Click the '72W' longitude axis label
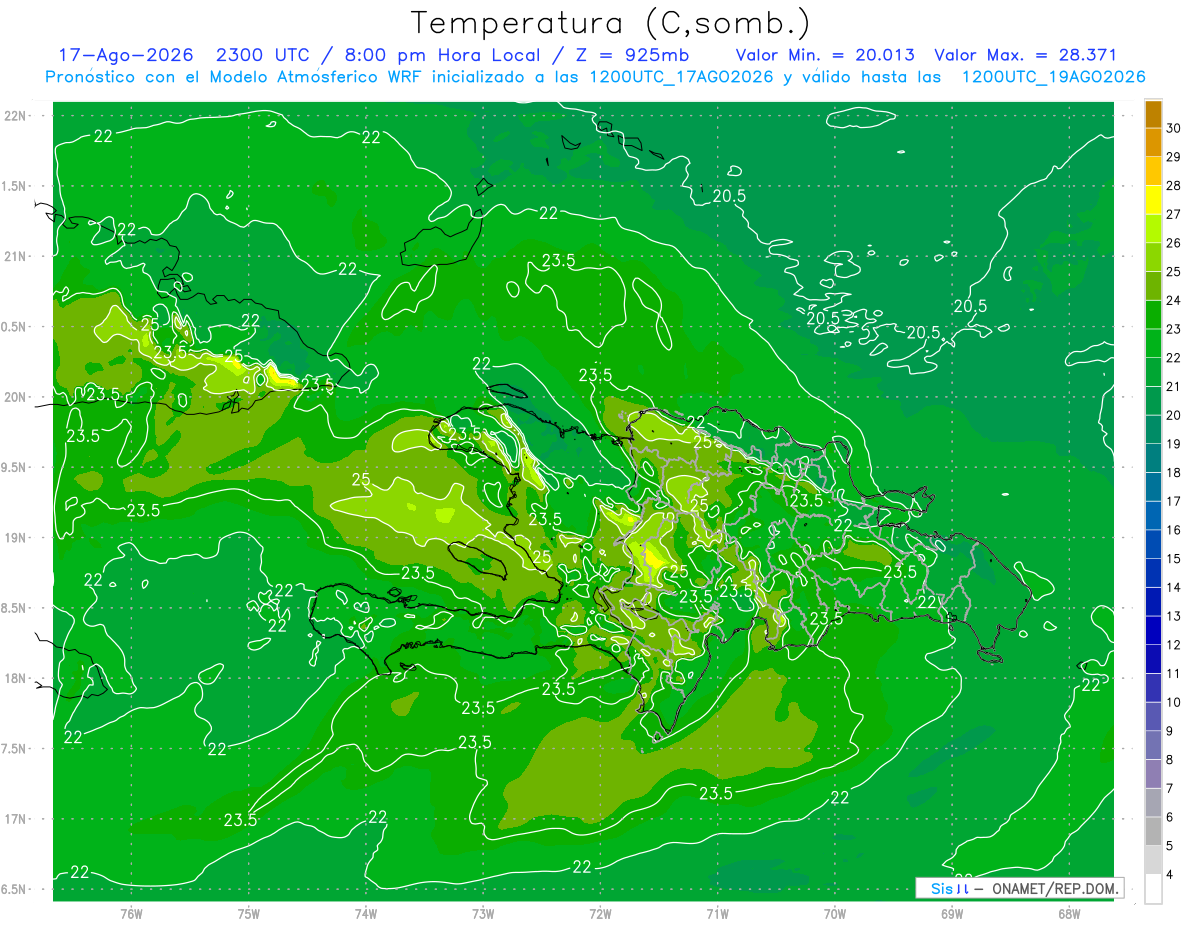 (600, 914)
